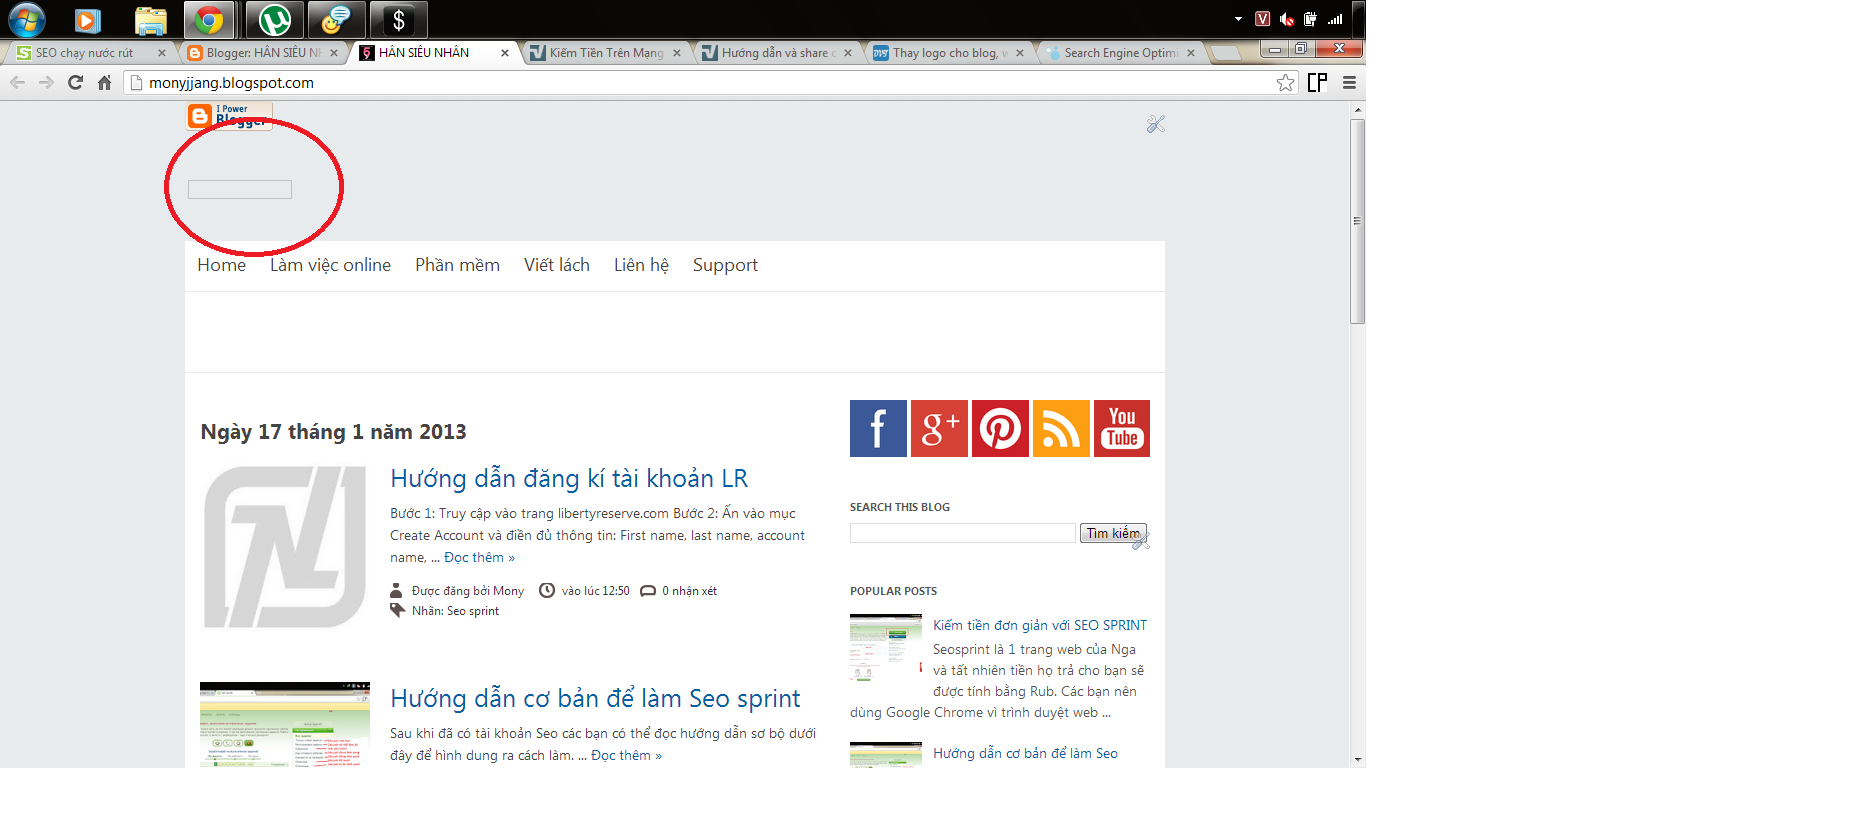Switch to the SEO chạy nước rút tab
This screenshot has width=1860, height=828.
tap(84, 53)
